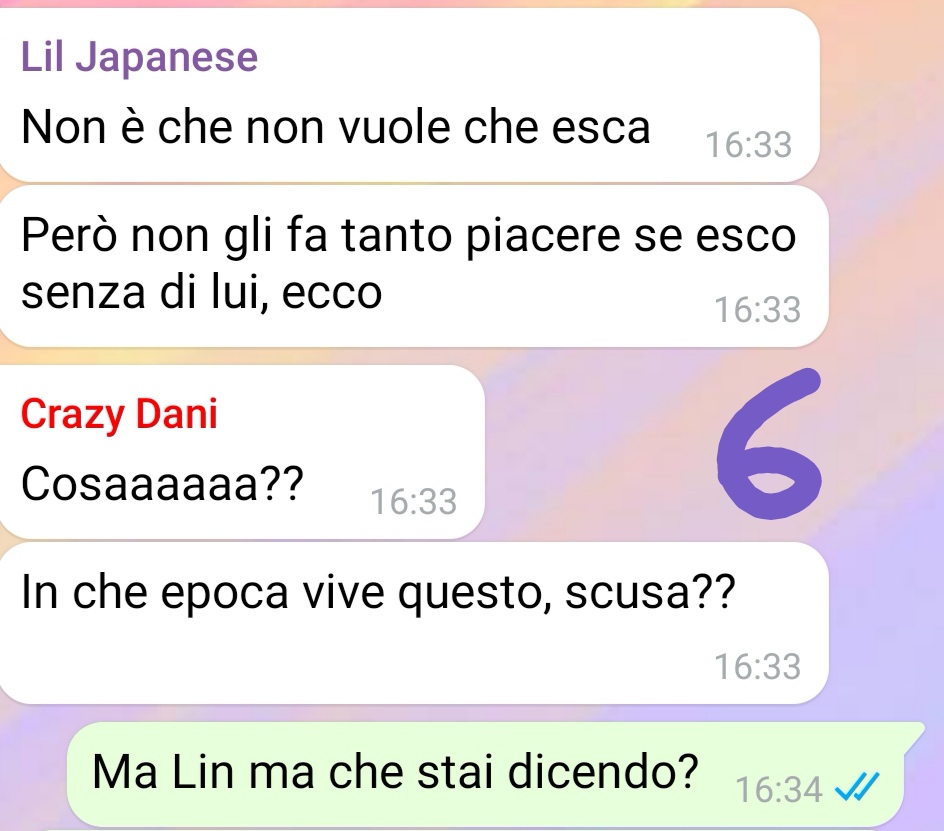Tap message 'In che epoca vive questo, scusa??'
The image size is (944, 831).
(x=414, y=623)
